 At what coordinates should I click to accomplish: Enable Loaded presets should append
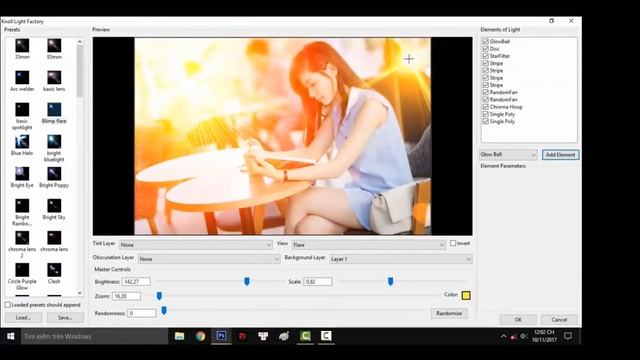[8, 305]
